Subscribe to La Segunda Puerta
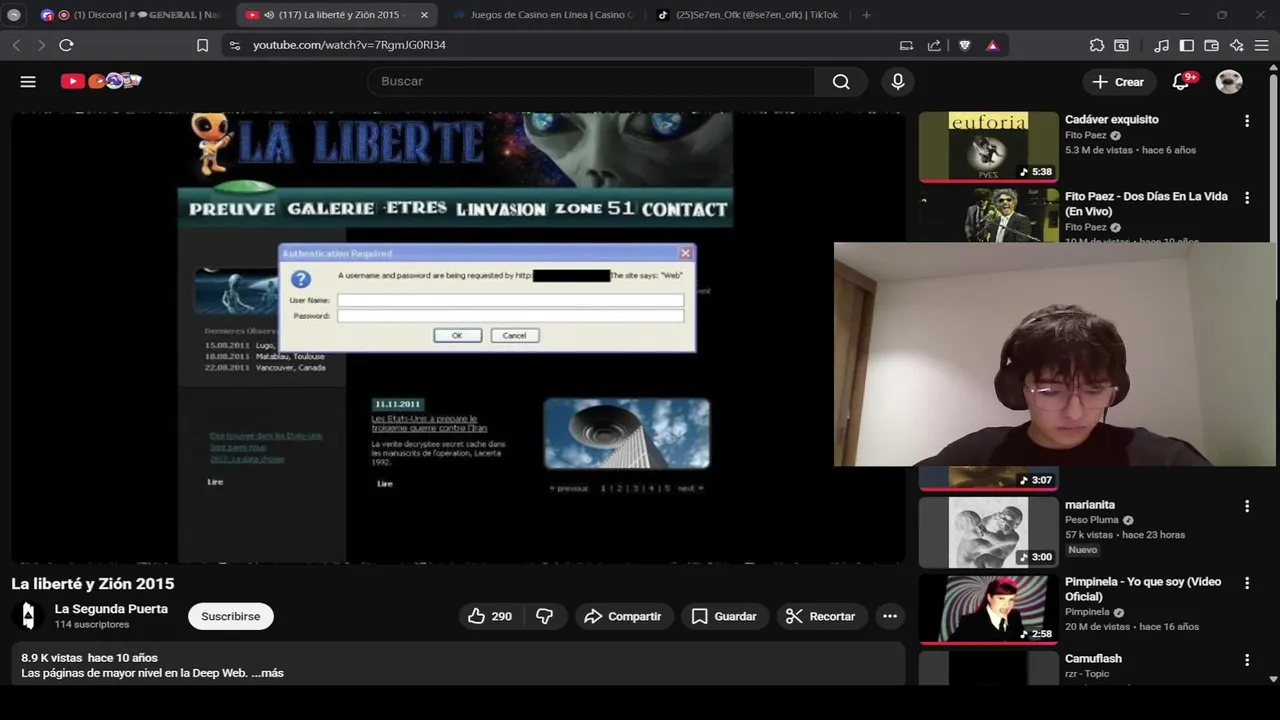Viewport: 1280px width, 720px height. click(231, 616)
